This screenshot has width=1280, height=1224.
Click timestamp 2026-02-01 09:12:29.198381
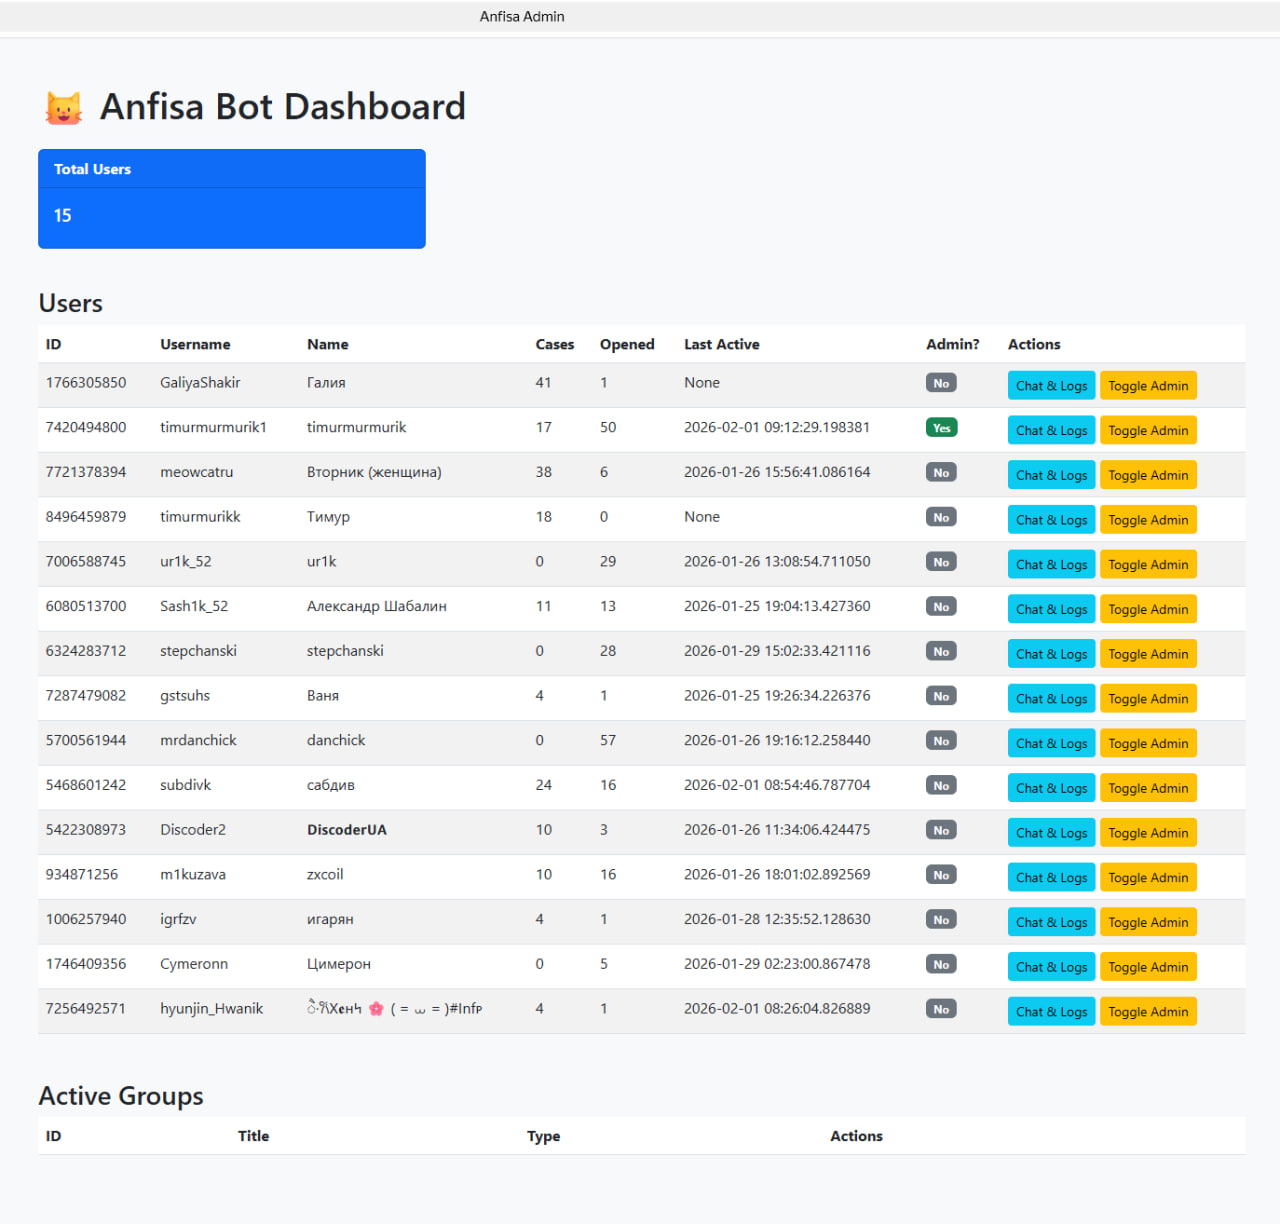click(x=777, y=427)
